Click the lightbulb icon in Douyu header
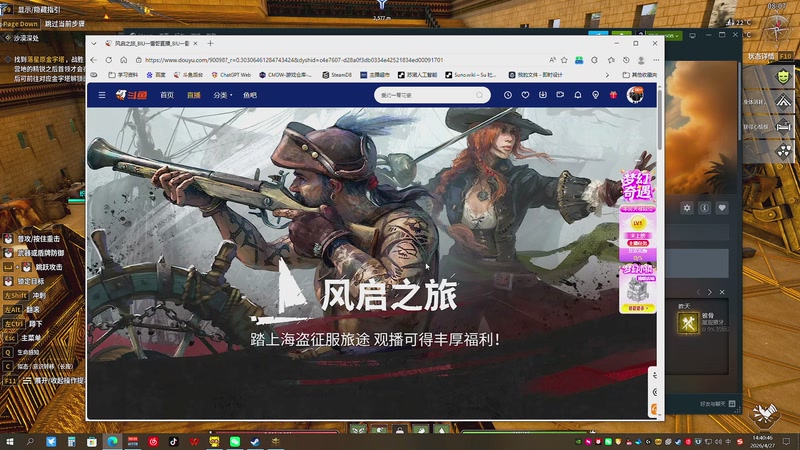800x450 pixels. point(595,95)
